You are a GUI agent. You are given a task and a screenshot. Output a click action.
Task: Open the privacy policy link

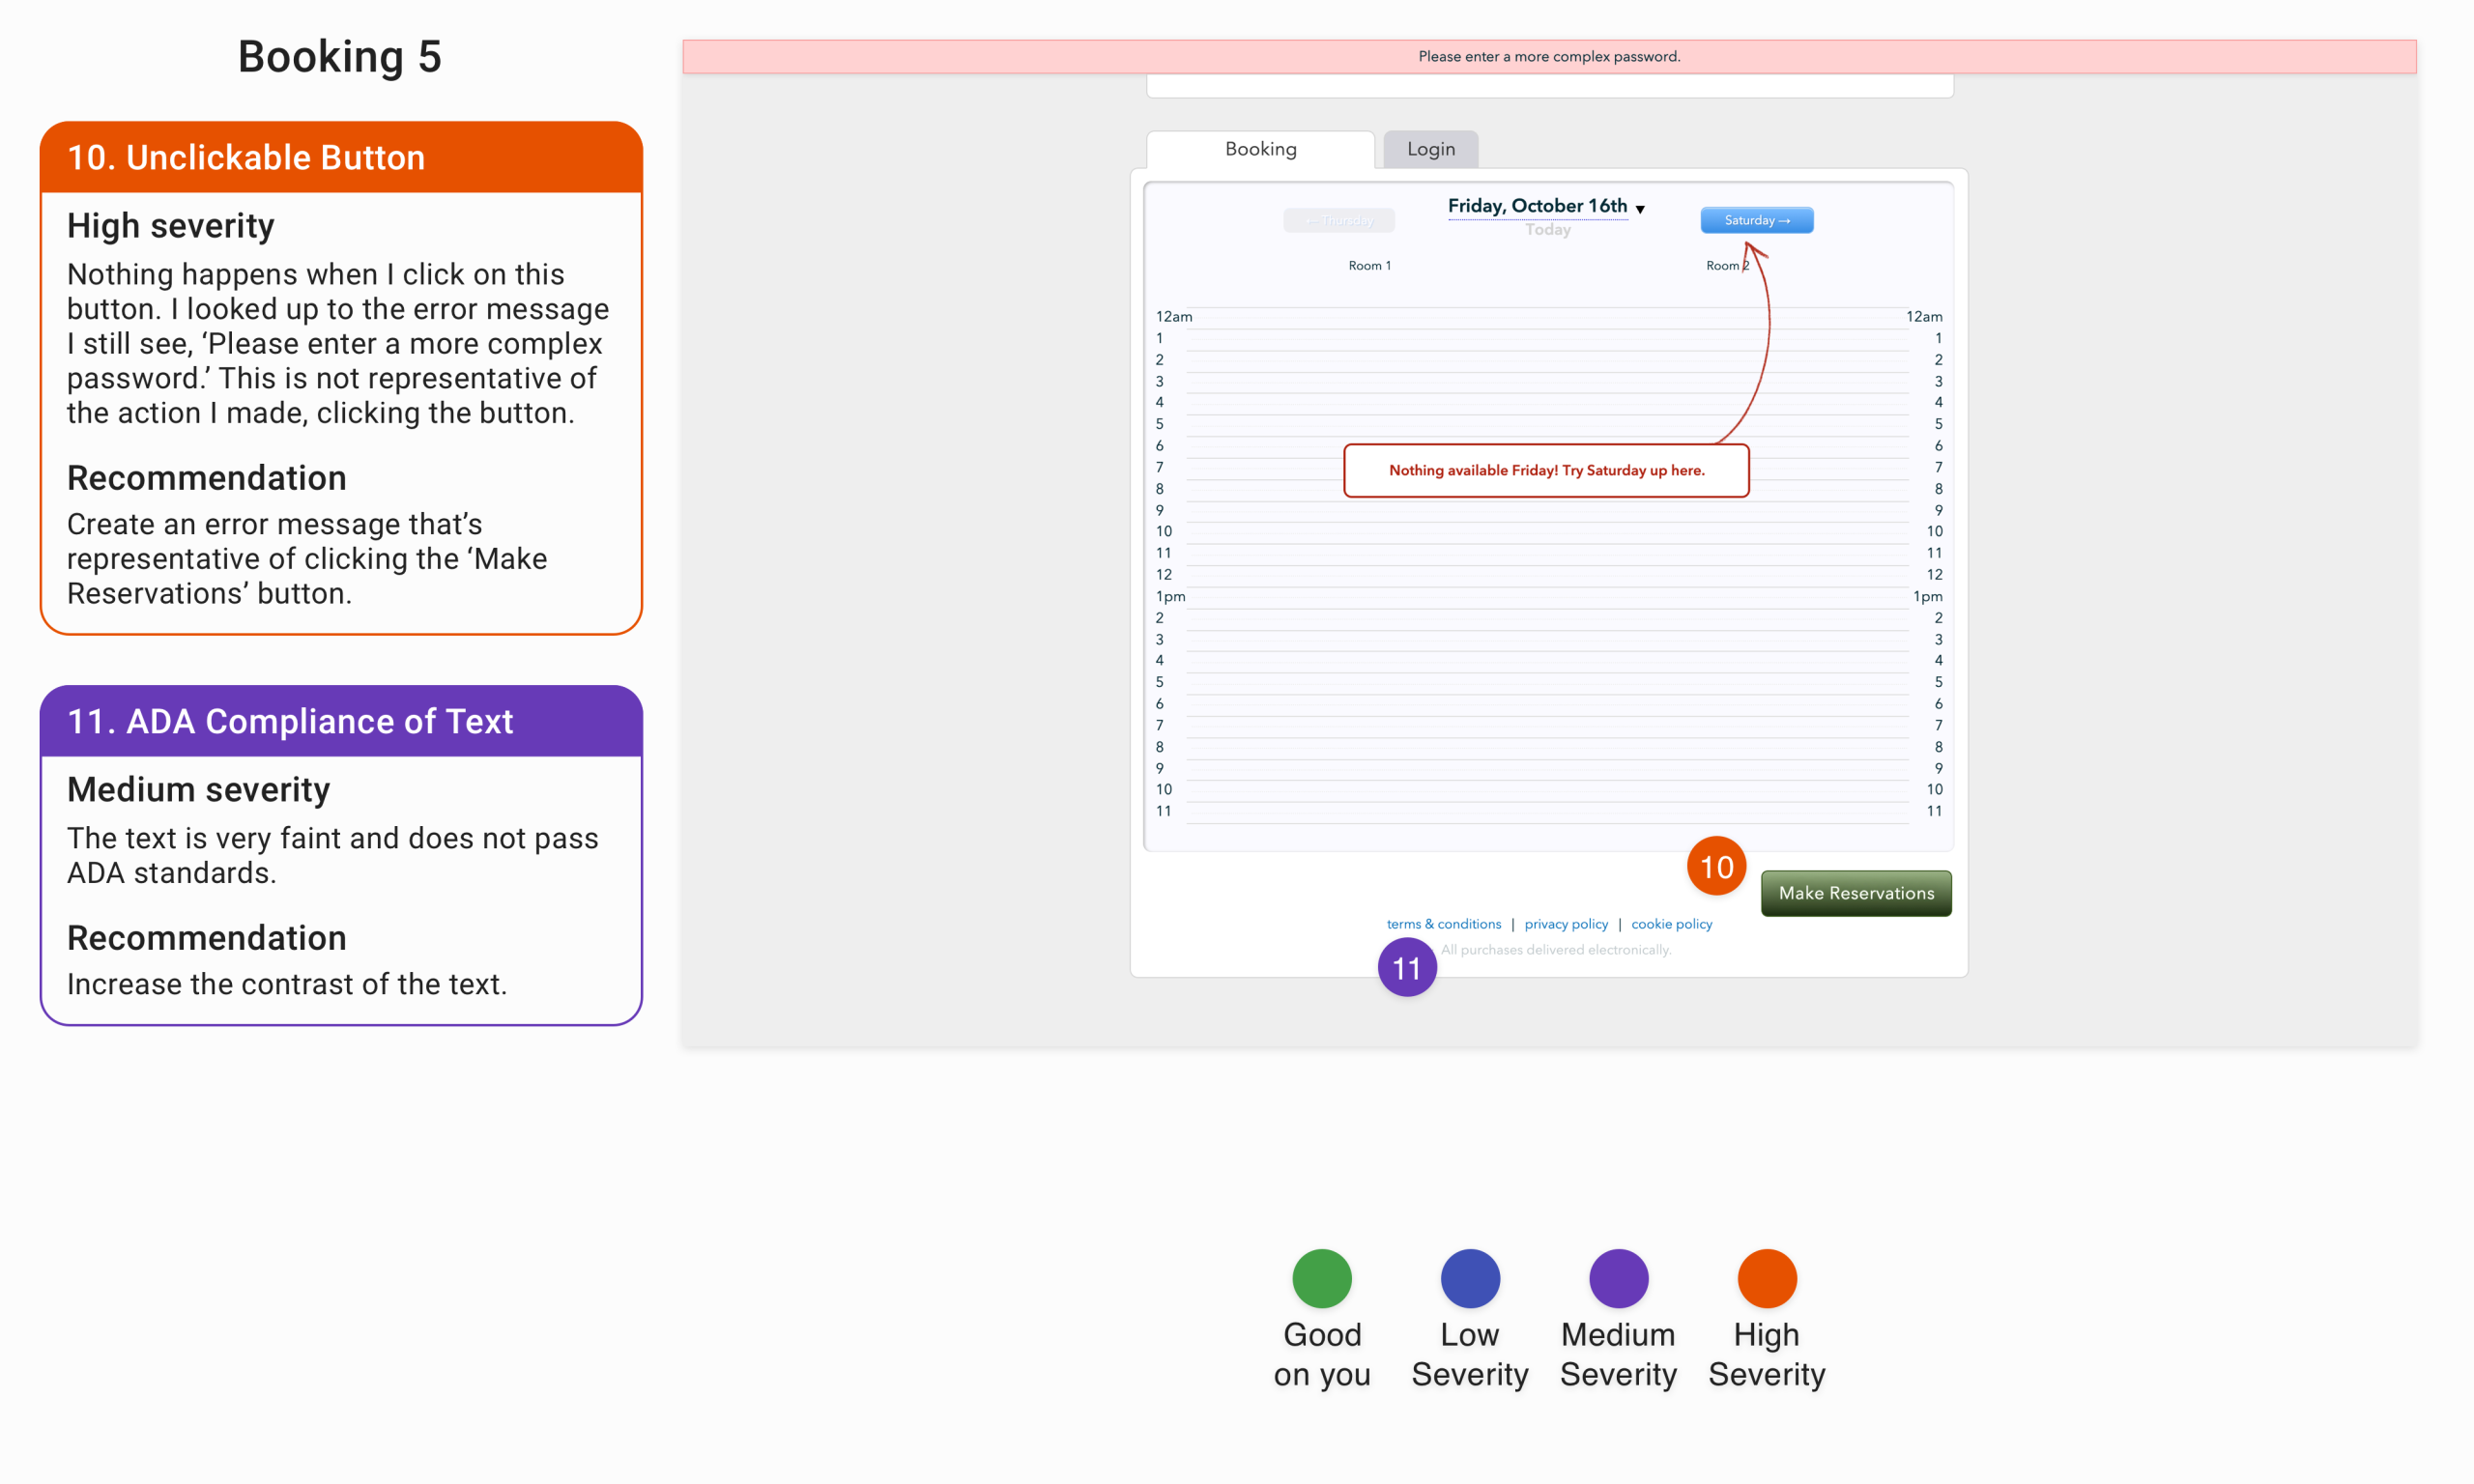click(x=1565, y=924)
